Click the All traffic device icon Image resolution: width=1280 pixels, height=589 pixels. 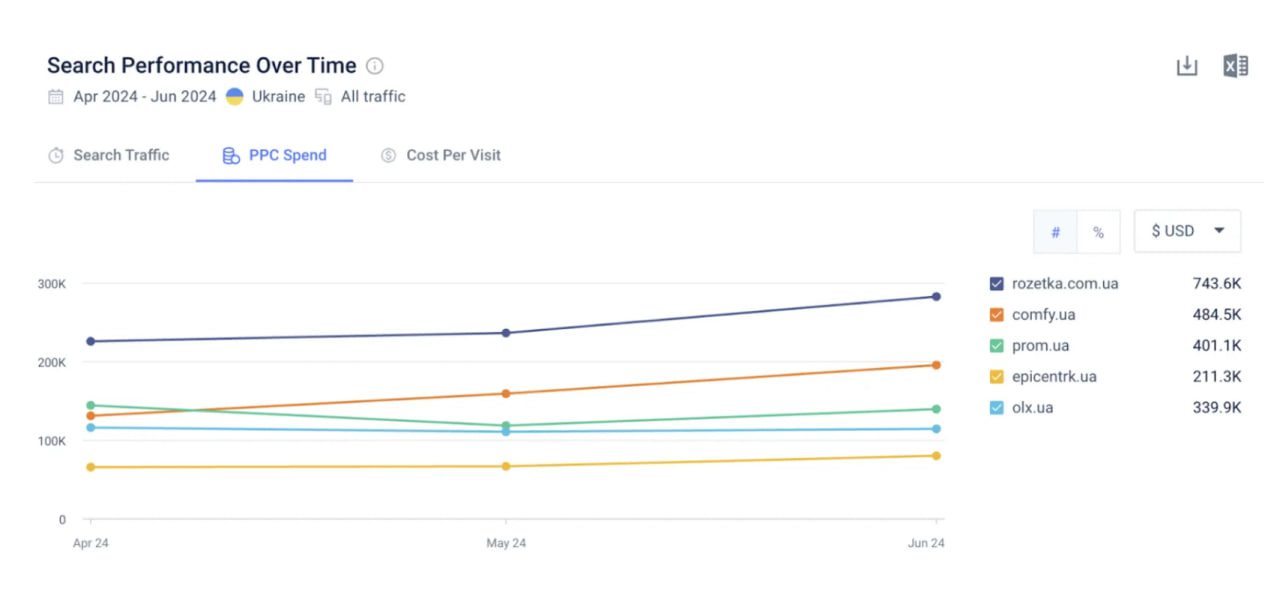(x=323, y=97)
